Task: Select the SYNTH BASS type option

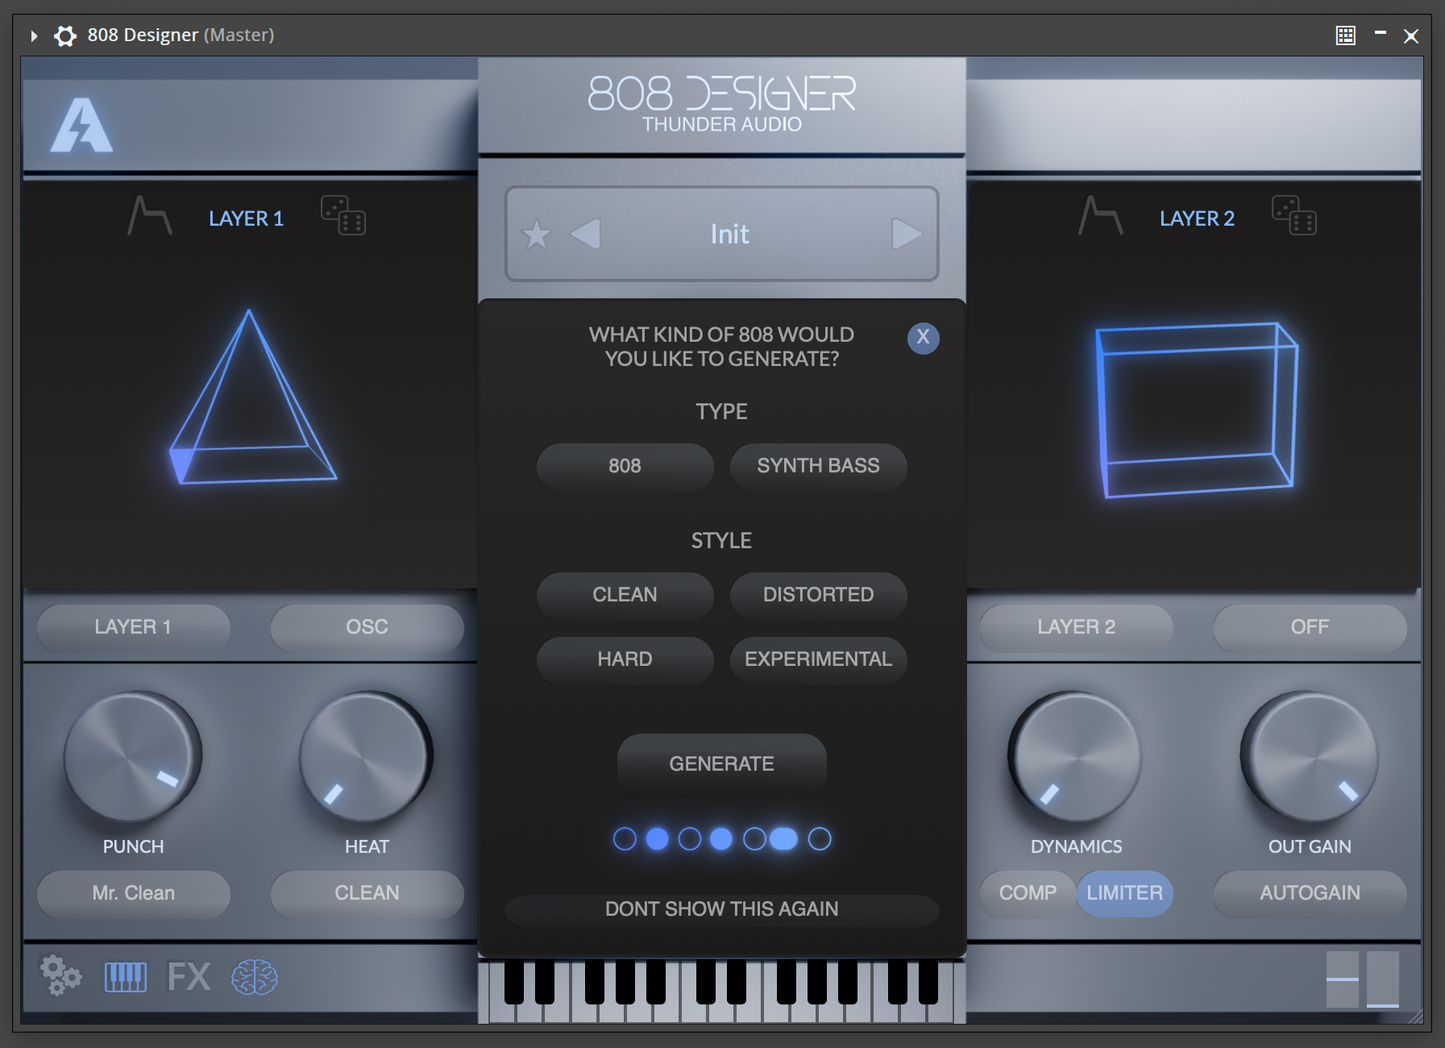Action: [x=818, y=466]
